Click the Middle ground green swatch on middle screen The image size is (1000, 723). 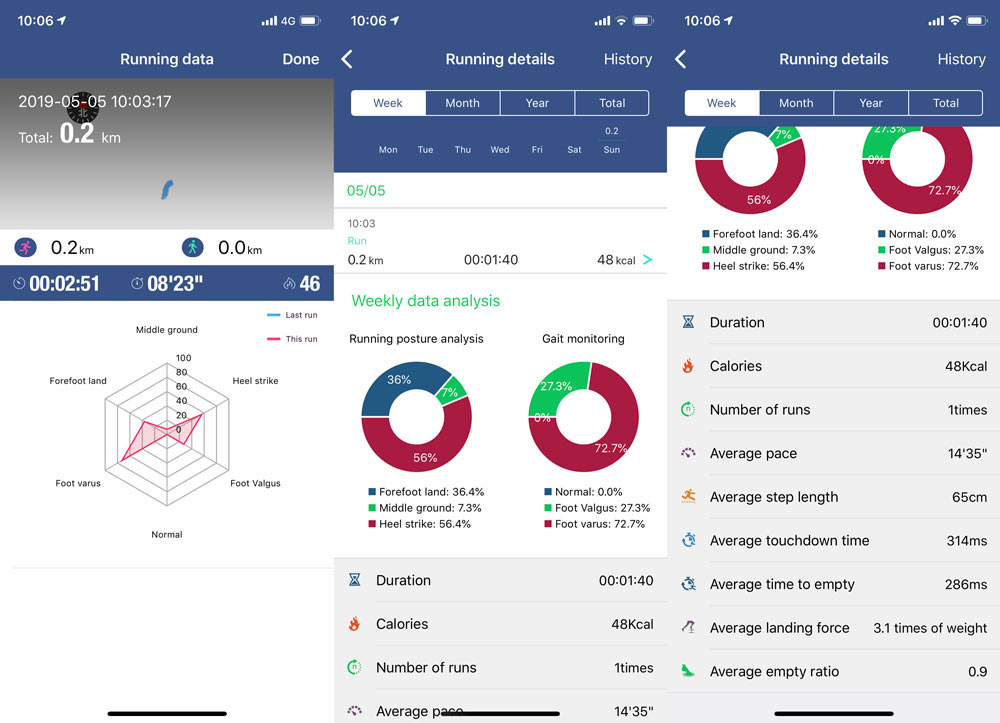click(x=372, y=508)
